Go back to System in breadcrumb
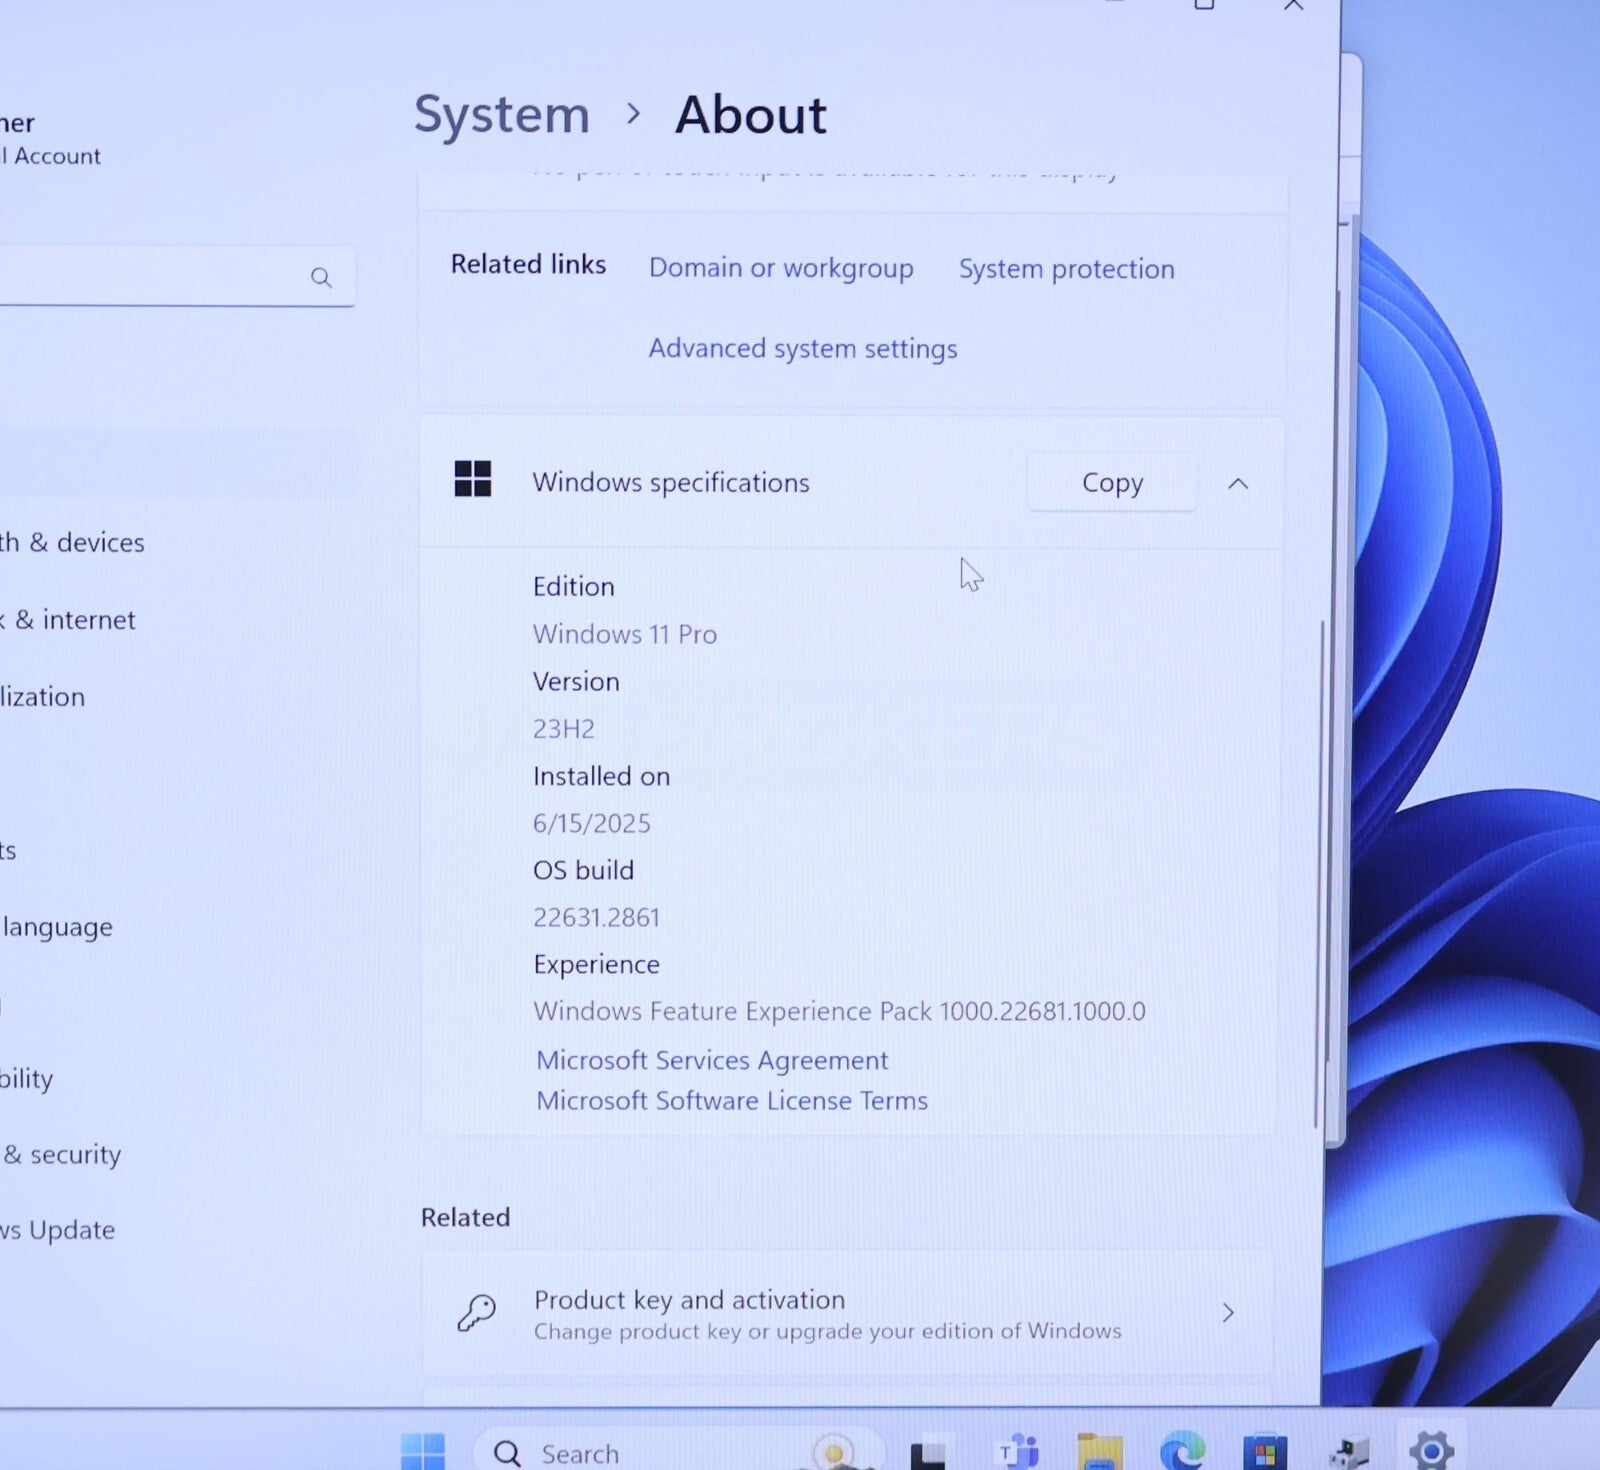 [x=502, y=115]
